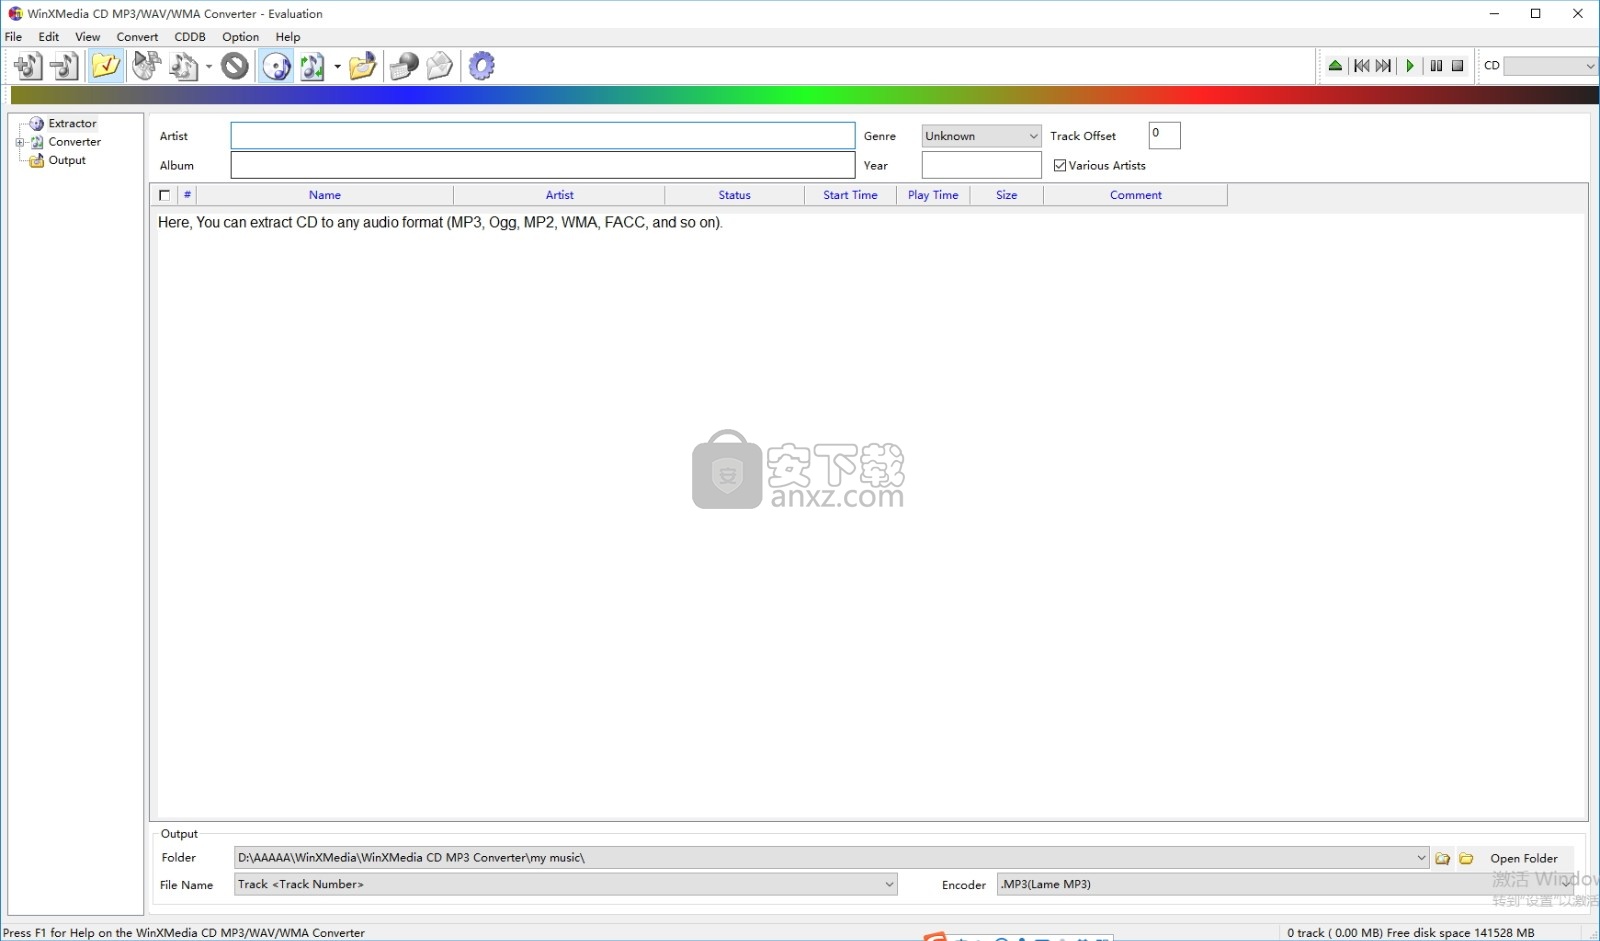The height and width of the screenshot is (941, 1600).
Task: Open the dropdown arrow beside converter icon
Action: (338, 67)
